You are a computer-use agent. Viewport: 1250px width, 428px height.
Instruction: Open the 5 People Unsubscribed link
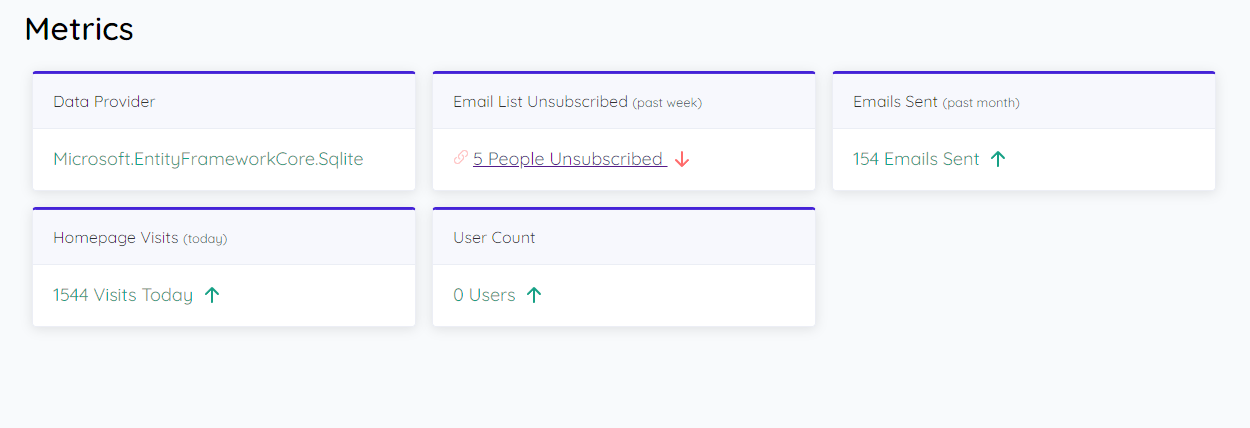pos(570,159)
